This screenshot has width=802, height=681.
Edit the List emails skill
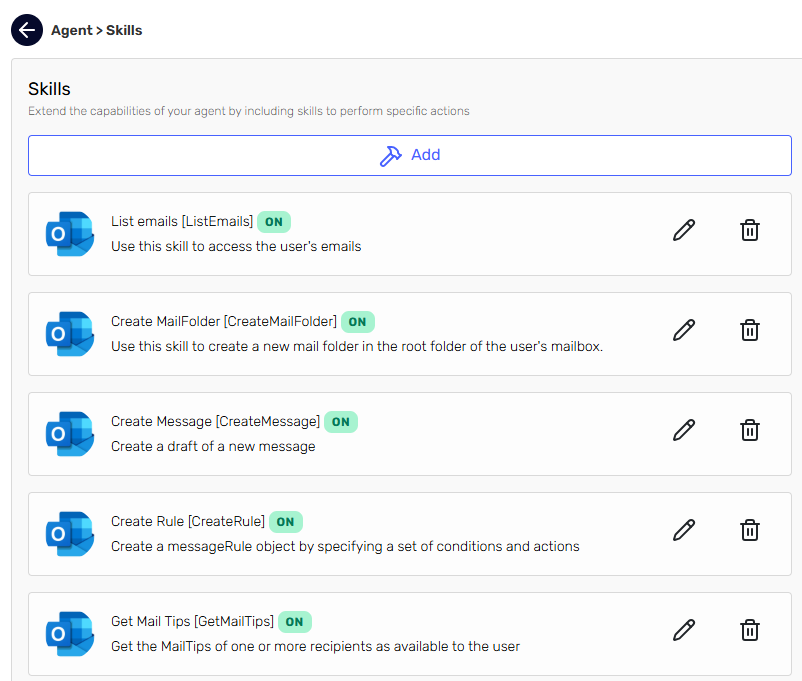pos(684,230)
